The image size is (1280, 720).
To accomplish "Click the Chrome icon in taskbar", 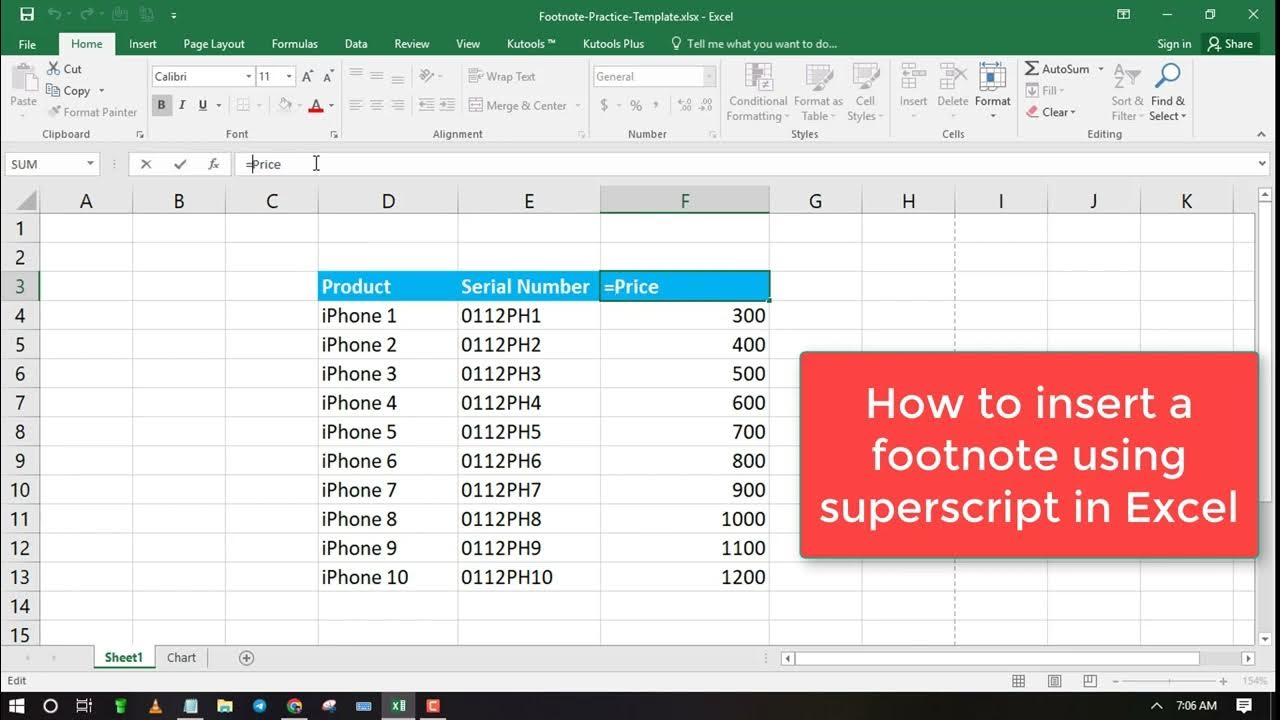I will (x=294, y=706).
